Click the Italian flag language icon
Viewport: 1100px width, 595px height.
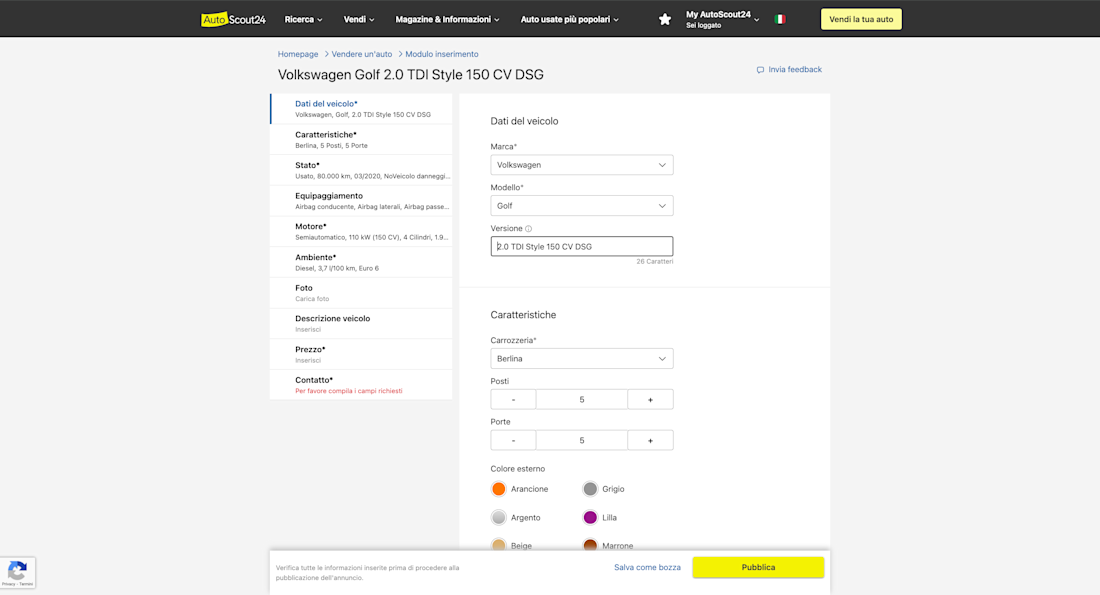[x=780, y=19]
